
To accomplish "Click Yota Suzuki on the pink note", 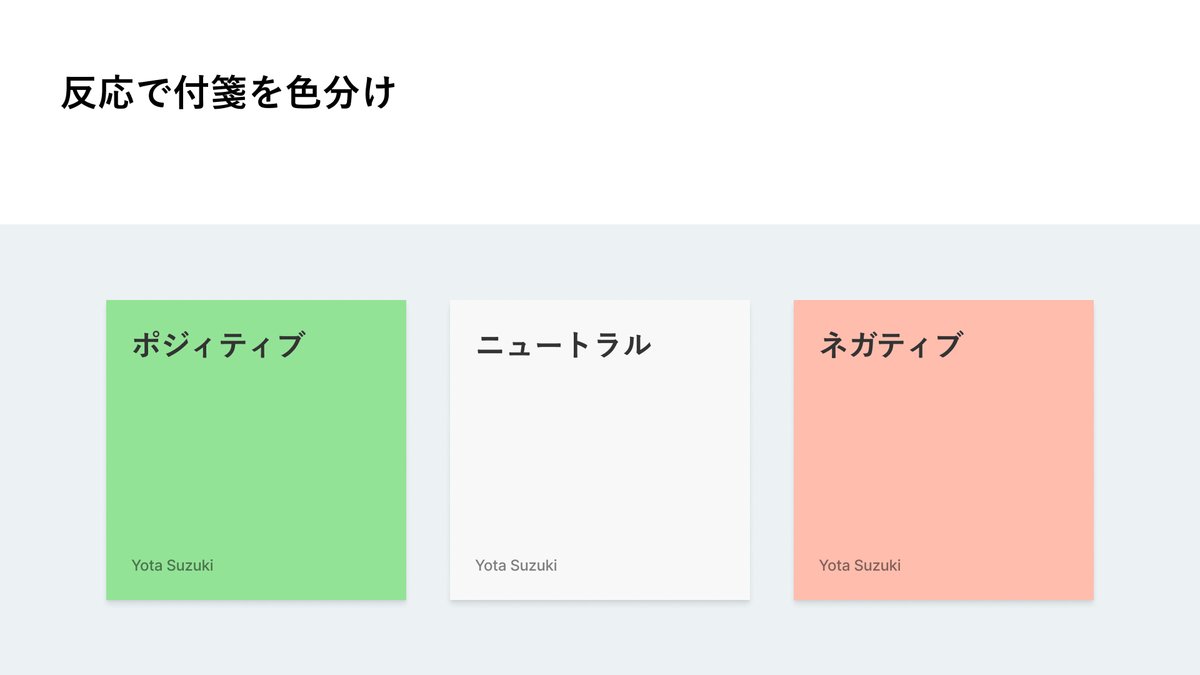I will (860, 565).
